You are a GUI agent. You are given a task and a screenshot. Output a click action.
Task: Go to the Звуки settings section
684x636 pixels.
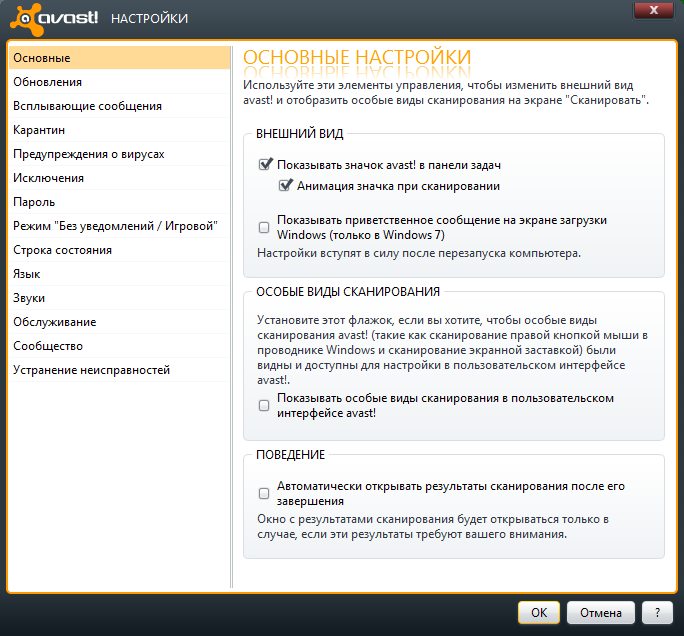coord(119,297)
